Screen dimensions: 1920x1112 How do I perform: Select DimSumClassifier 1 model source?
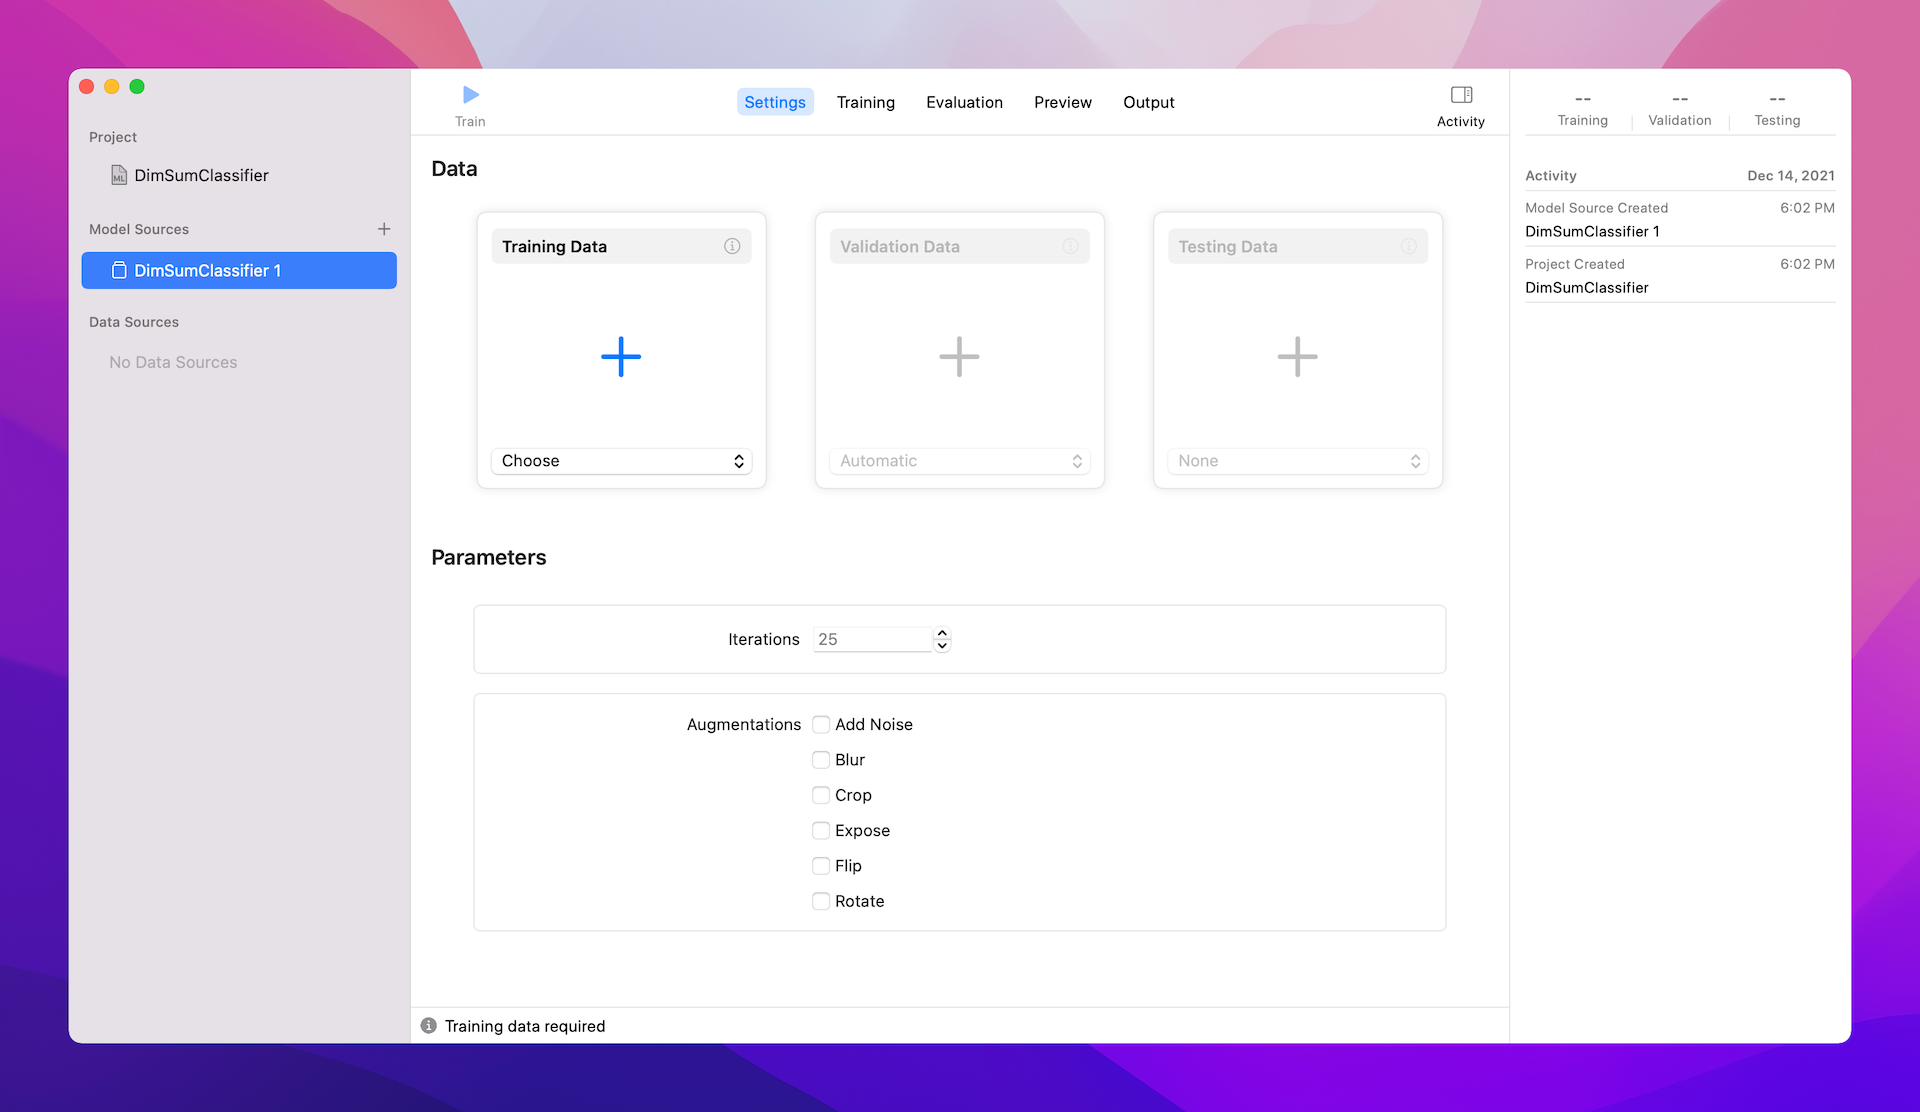239,271
